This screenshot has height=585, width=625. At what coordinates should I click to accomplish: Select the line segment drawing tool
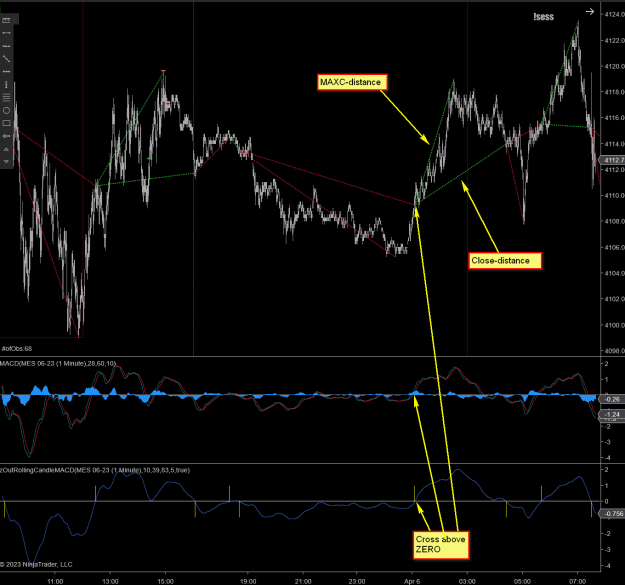point(6,33)
